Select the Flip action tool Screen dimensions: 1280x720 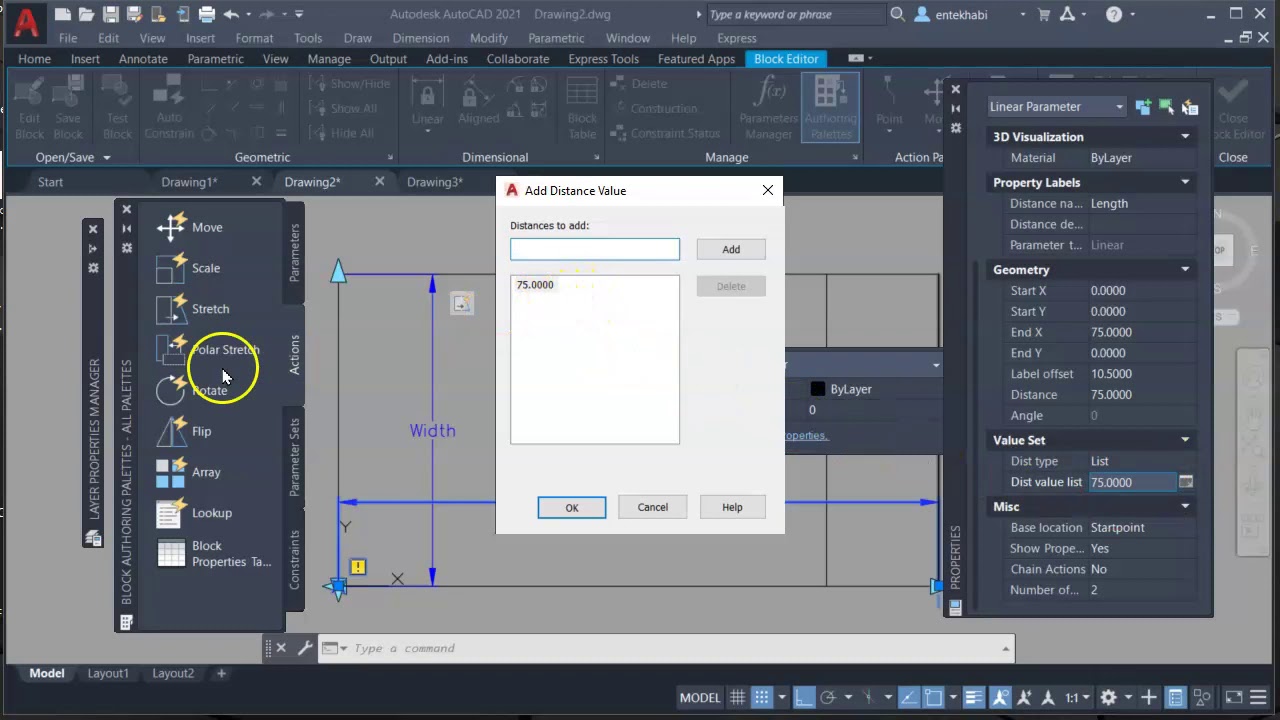[x=185, y=431]
